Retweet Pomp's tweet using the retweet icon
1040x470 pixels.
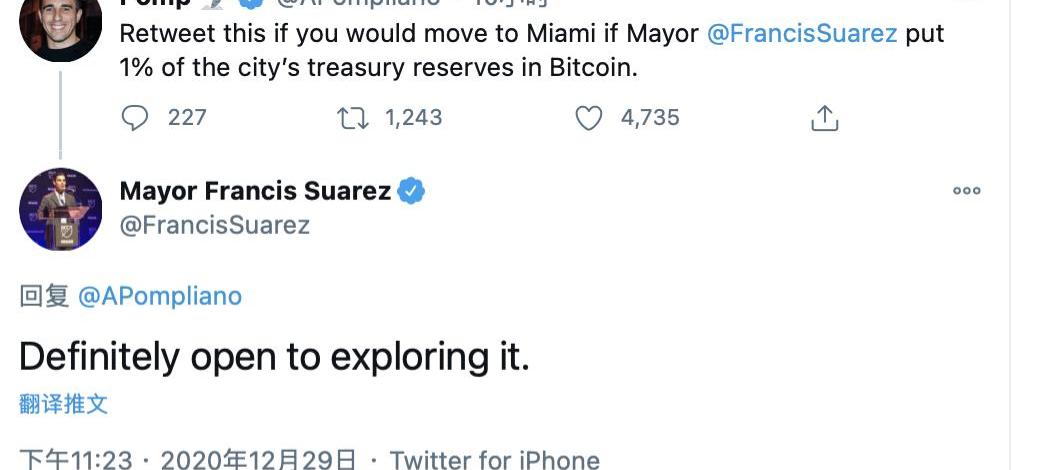click(x=352, y=118)
